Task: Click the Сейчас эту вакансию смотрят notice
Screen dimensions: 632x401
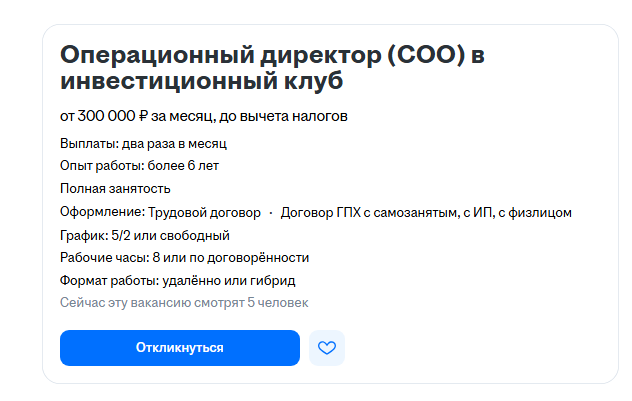Action: tap(184, 302)
